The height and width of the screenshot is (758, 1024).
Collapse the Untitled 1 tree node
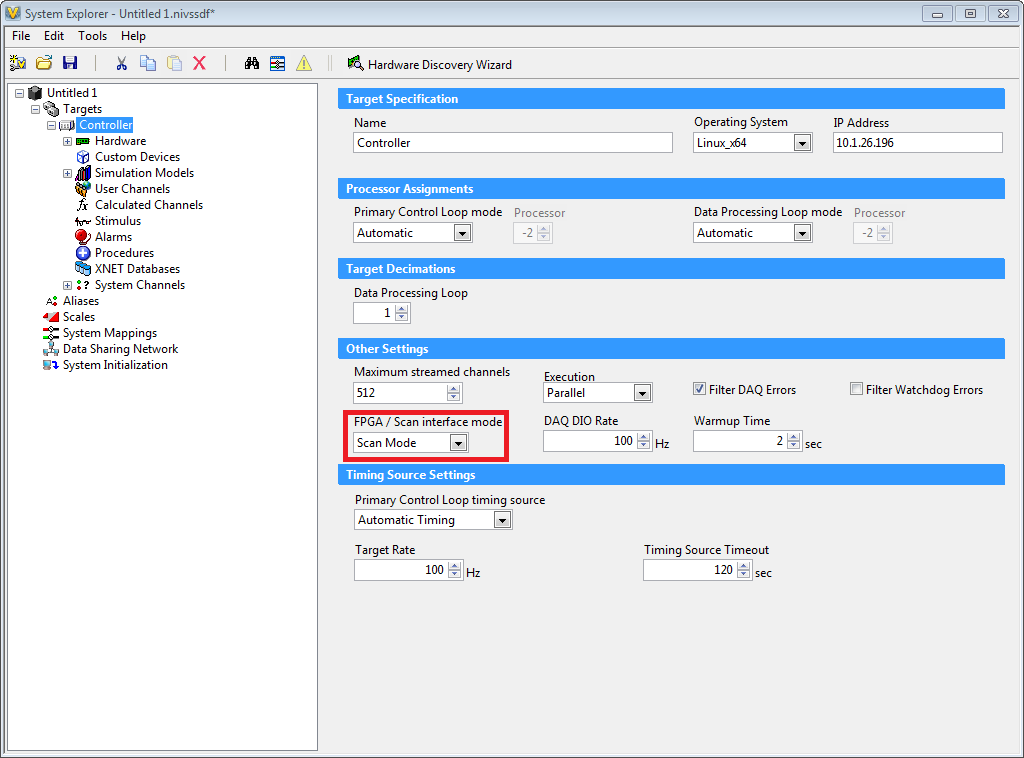point(20,93)
